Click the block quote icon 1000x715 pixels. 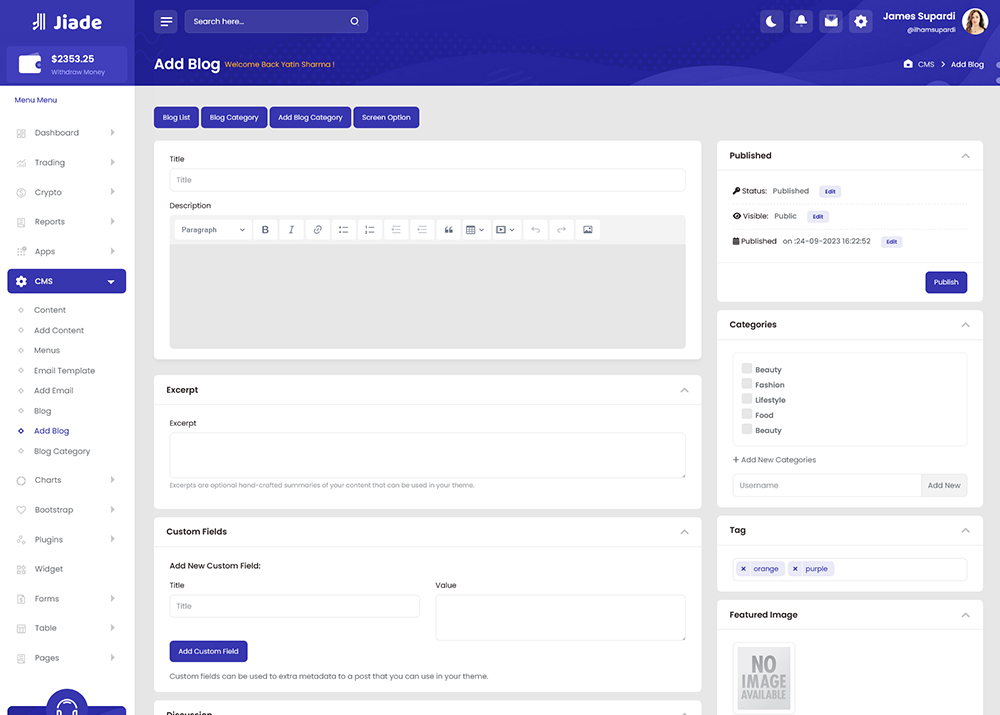[x=448, y=230]
